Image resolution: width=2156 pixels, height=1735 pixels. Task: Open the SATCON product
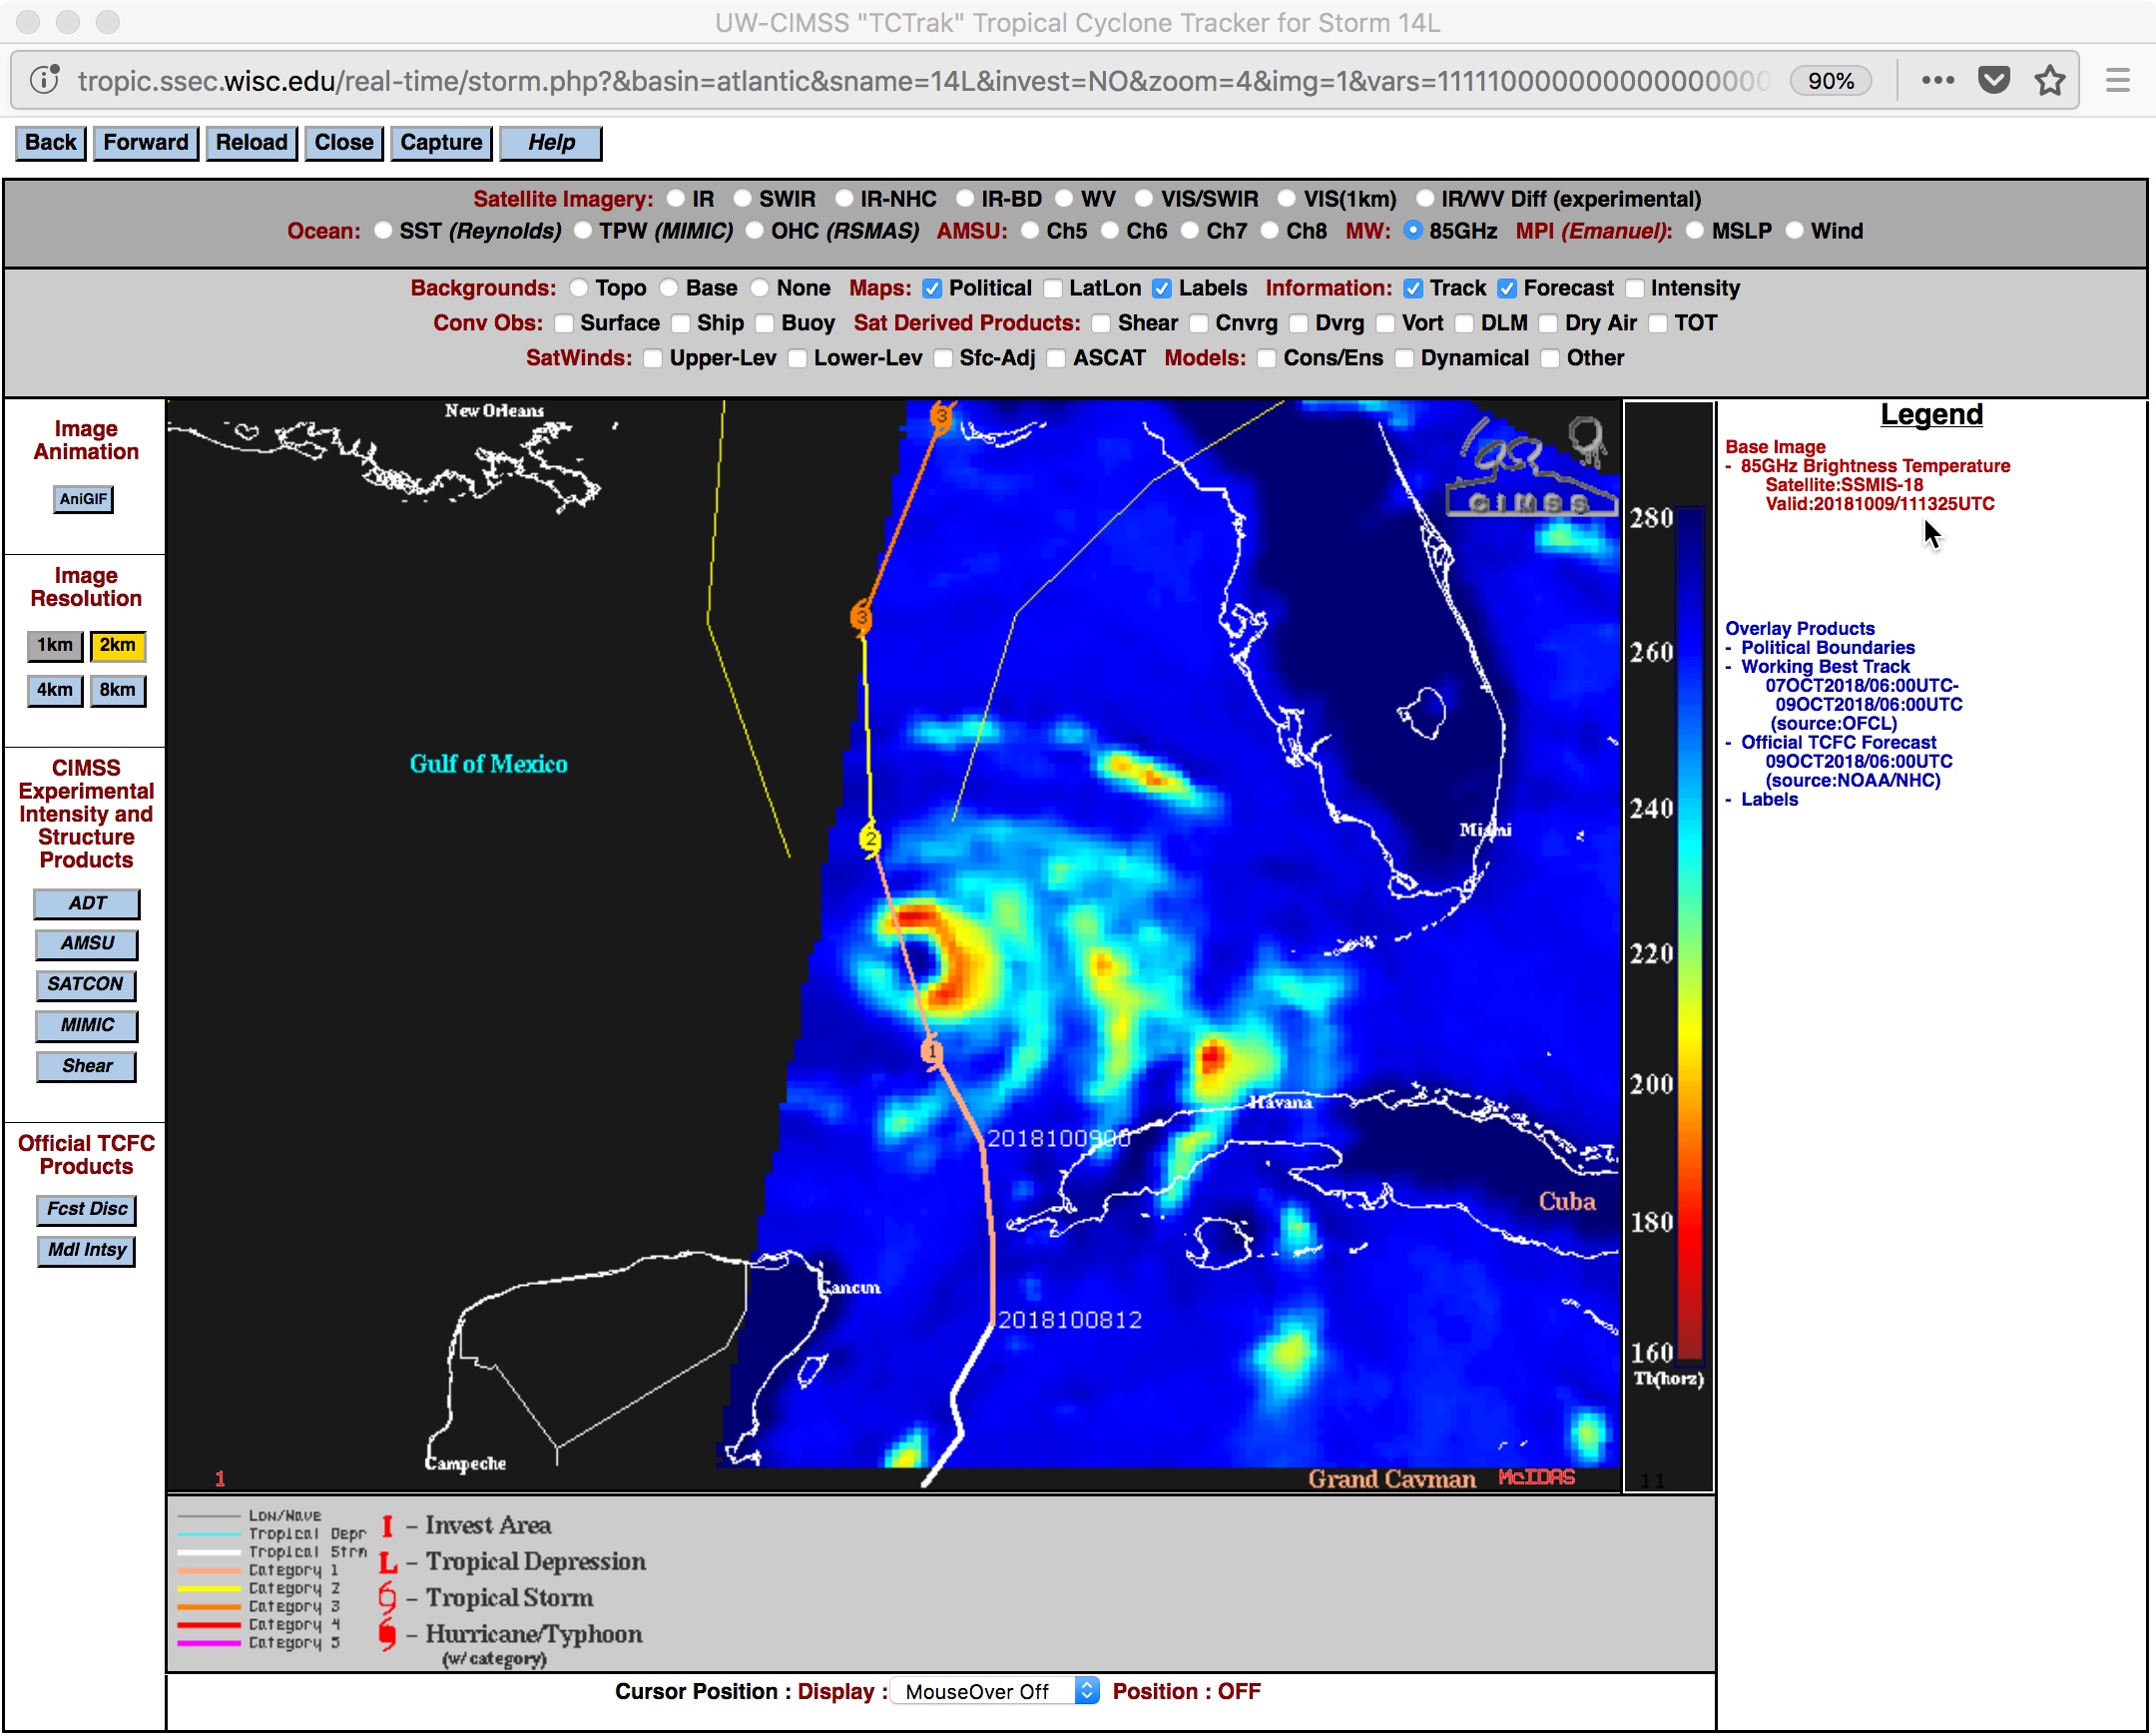pos(86,985)
